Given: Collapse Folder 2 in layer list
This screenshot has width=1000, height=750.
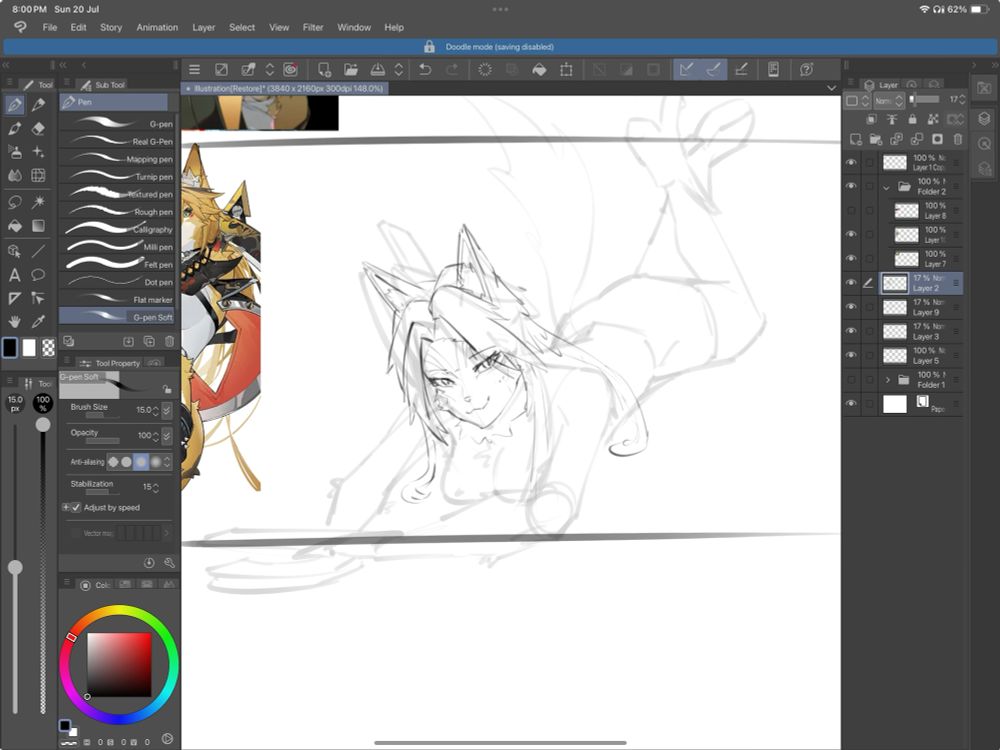Looking at the screenshot, I should (x=886, y=188).
